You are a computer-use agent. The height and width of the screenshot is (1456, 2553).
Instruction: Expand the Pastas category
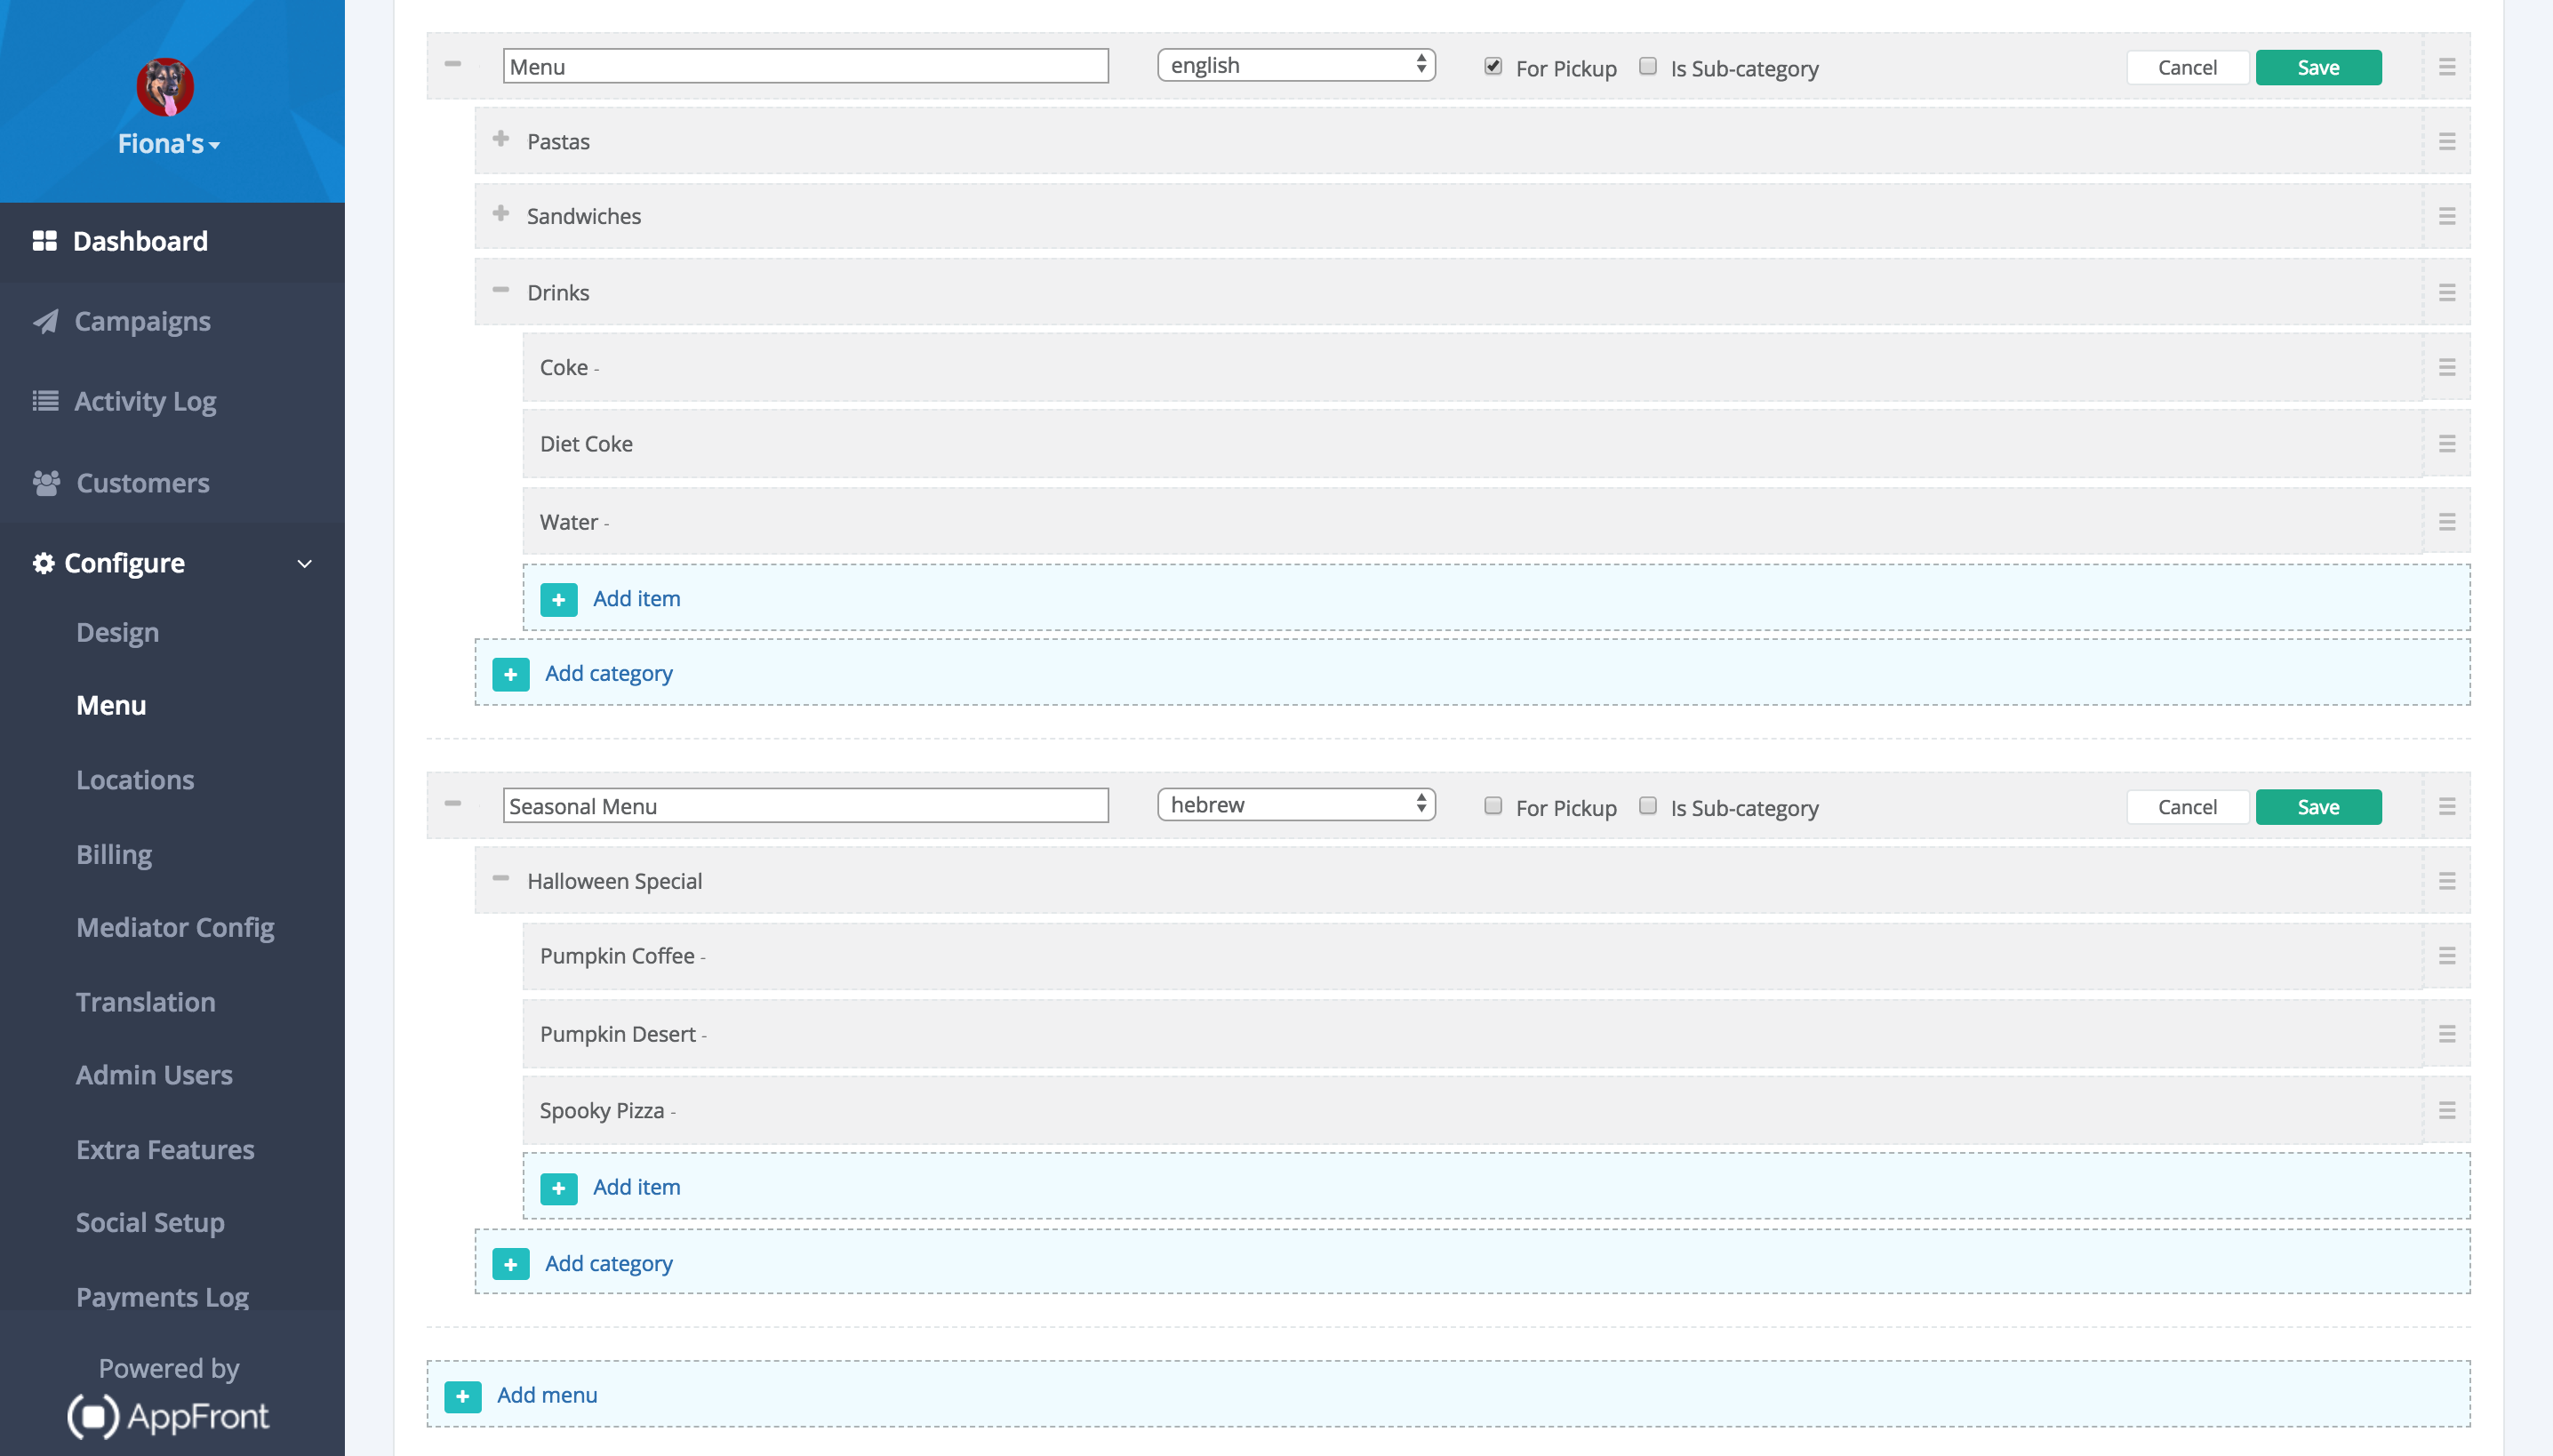tap(501, 139)
